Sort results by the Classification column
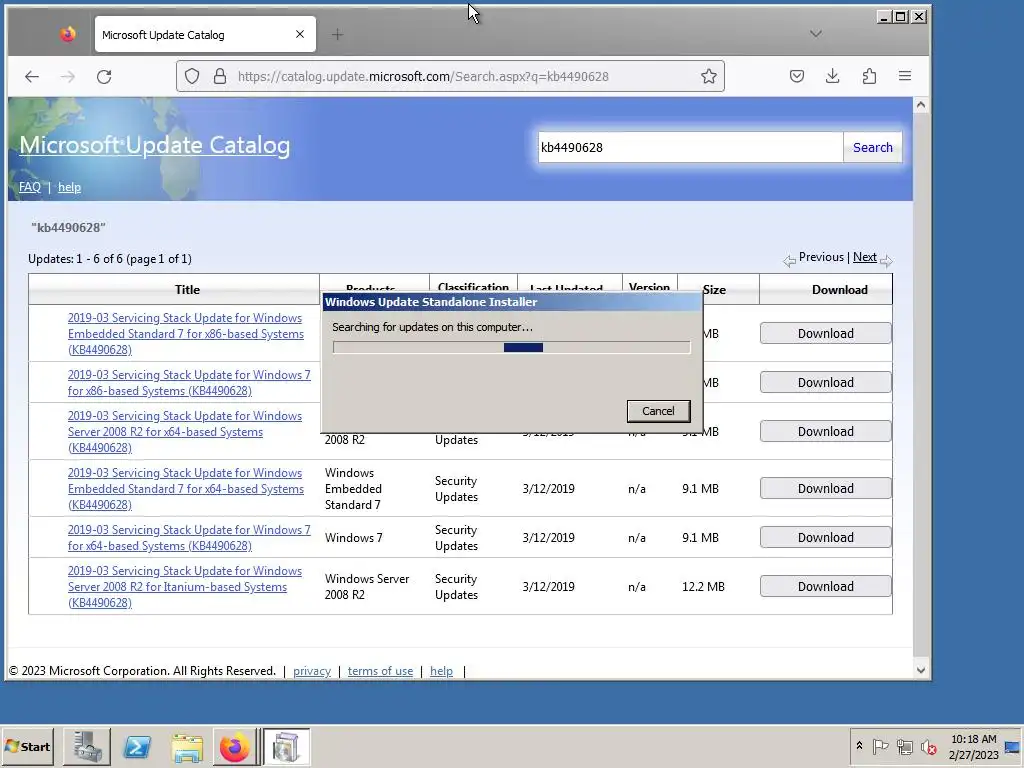The image size is (1024, 768). (x=473, y=286)
